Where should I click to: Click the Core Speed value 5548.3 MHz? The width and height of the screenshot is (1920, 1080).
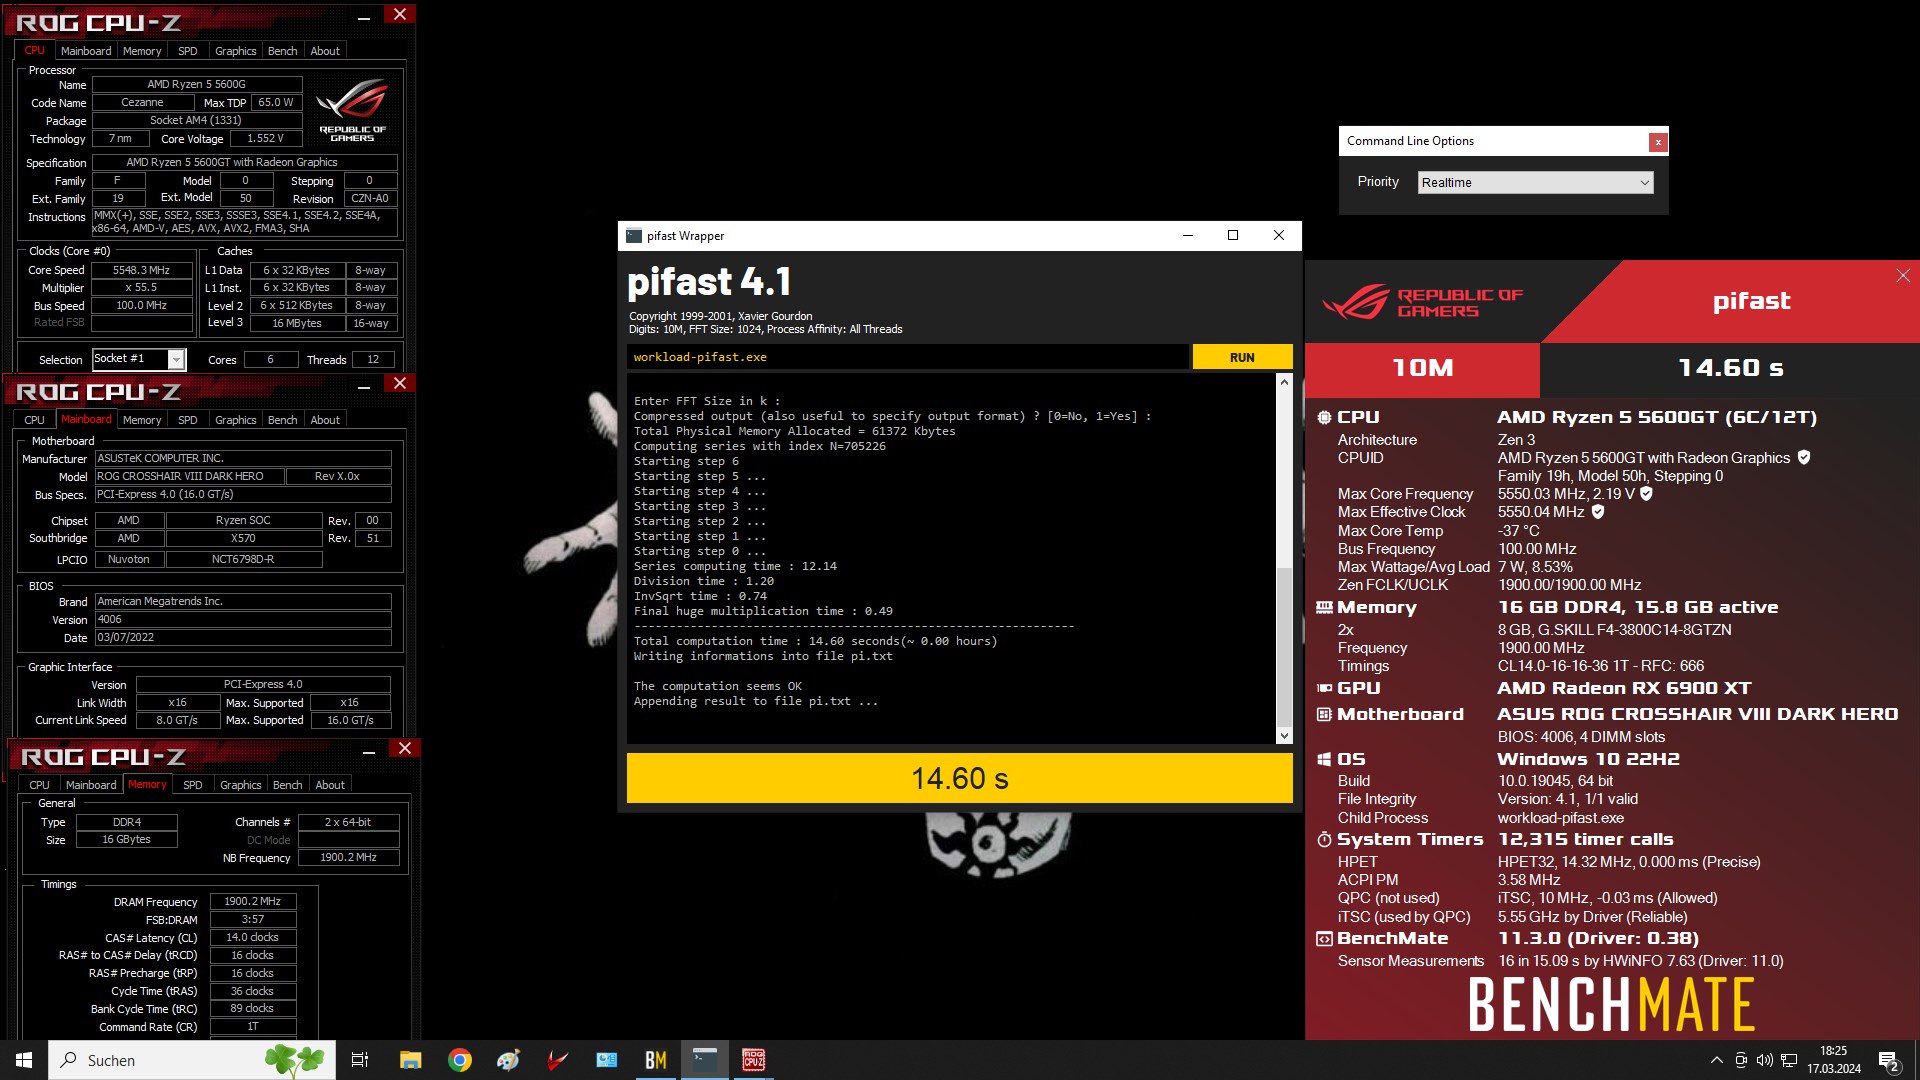pos(141,270)
